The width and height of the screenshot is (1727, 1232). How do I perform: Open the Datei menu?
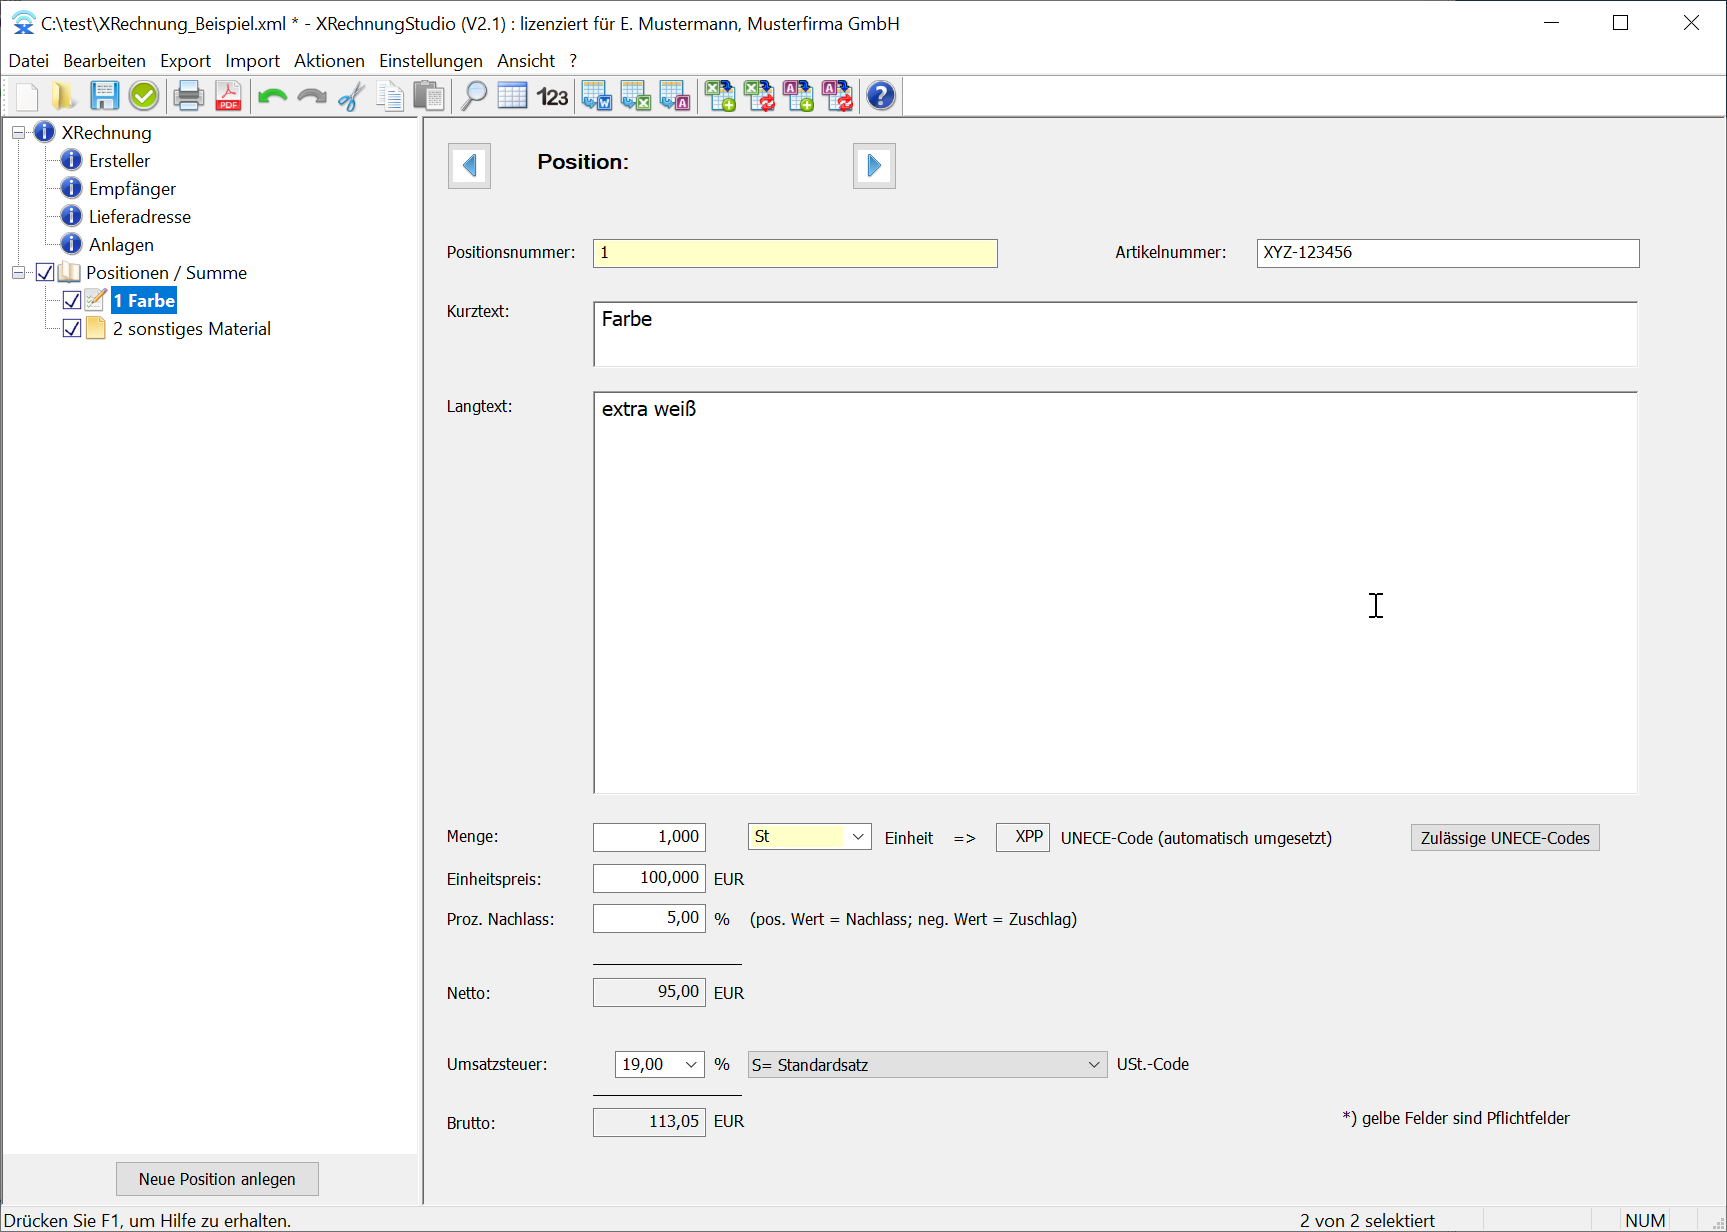29,61
